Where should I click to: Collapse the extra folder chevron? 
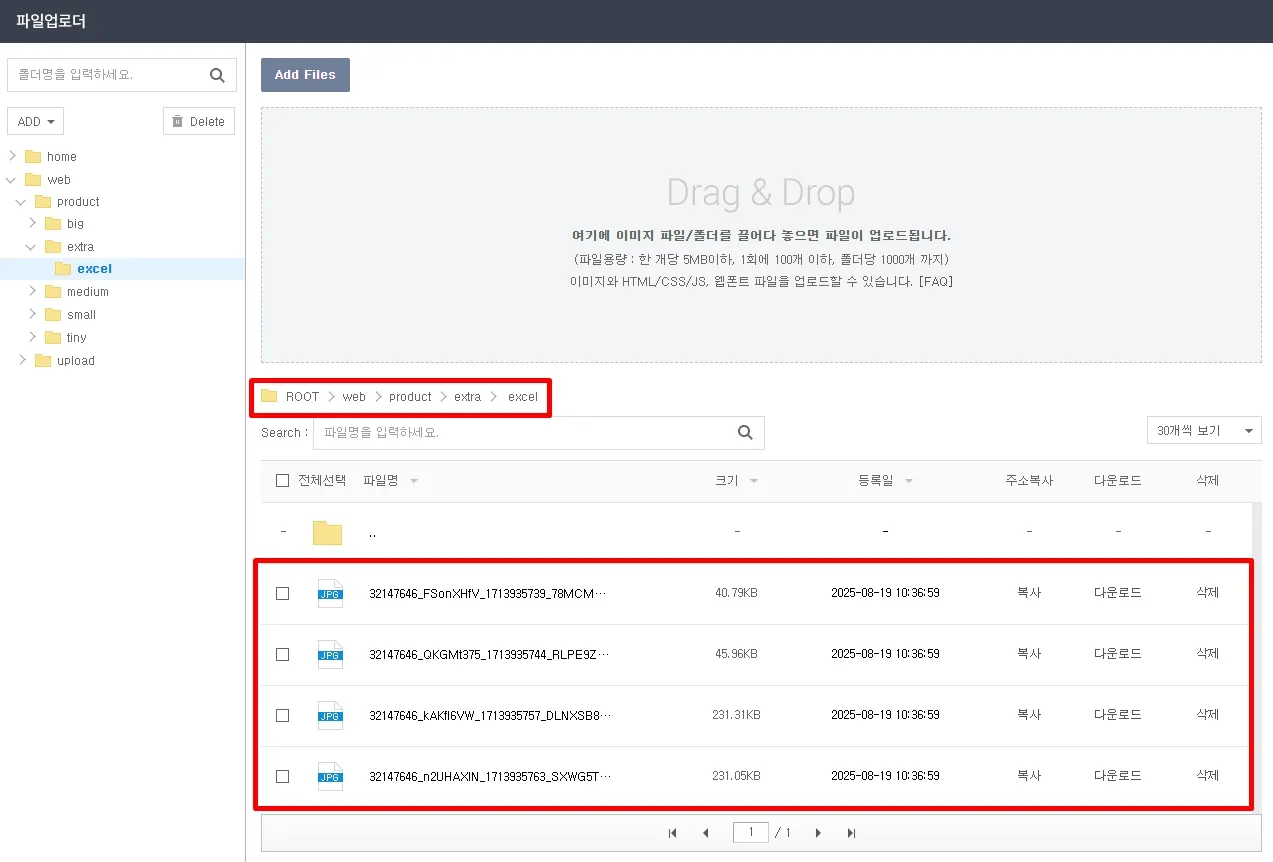click(x=32, y=247)
